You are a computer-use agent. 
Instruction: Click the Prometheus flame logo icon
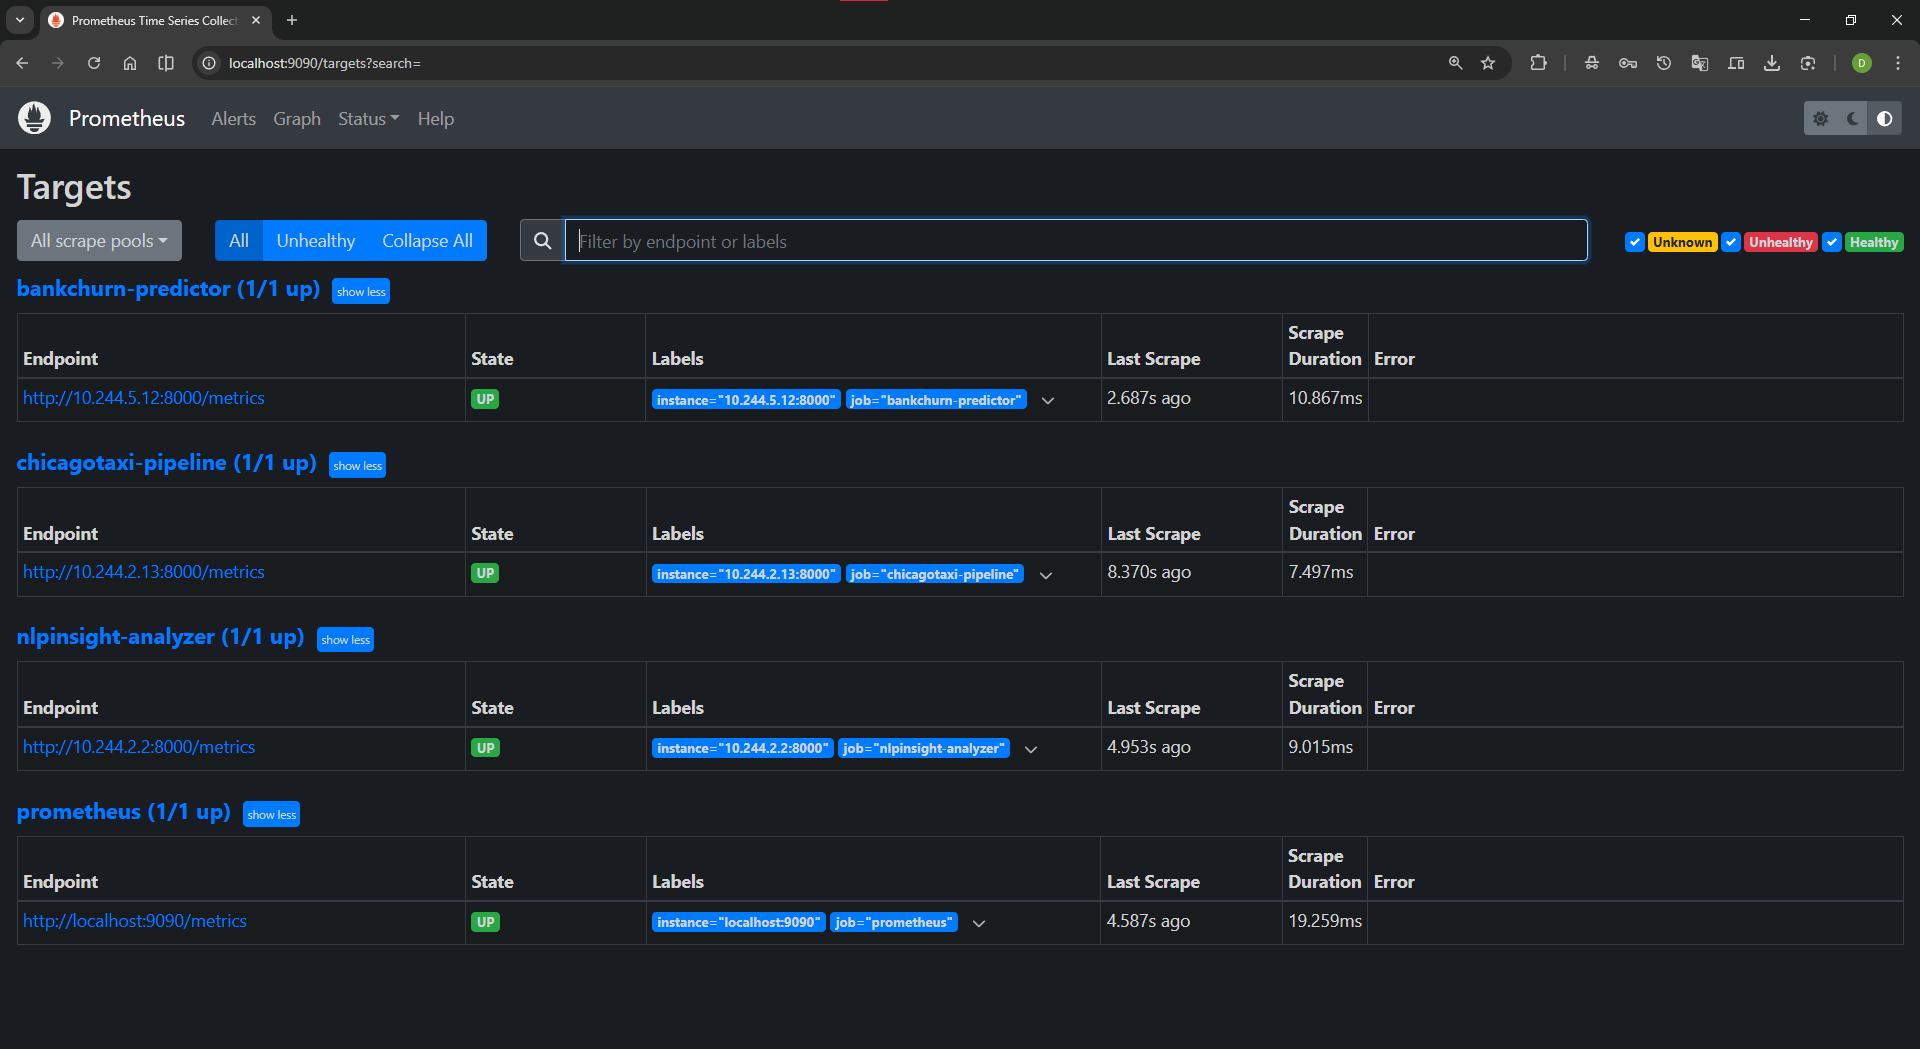pyautogui.click(x=34, y=118)
